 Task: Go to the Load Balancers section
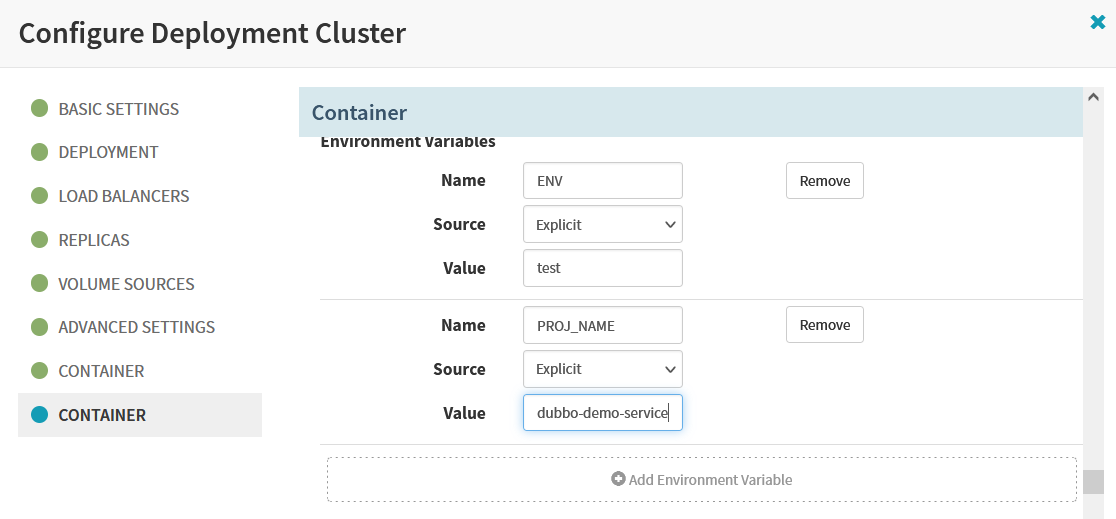click(124, 196)
